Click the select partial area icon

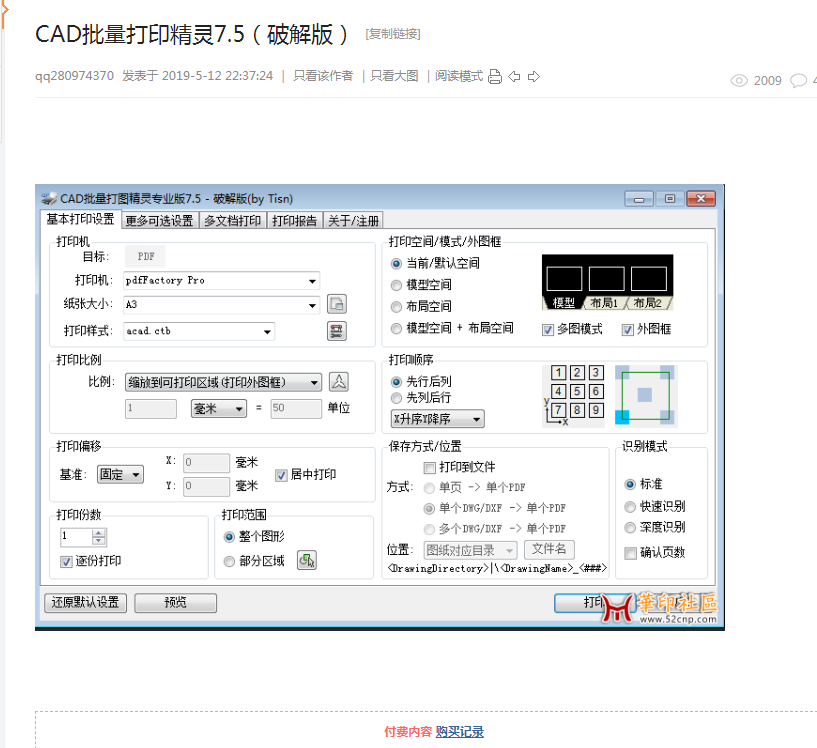[x=307, y=560]
